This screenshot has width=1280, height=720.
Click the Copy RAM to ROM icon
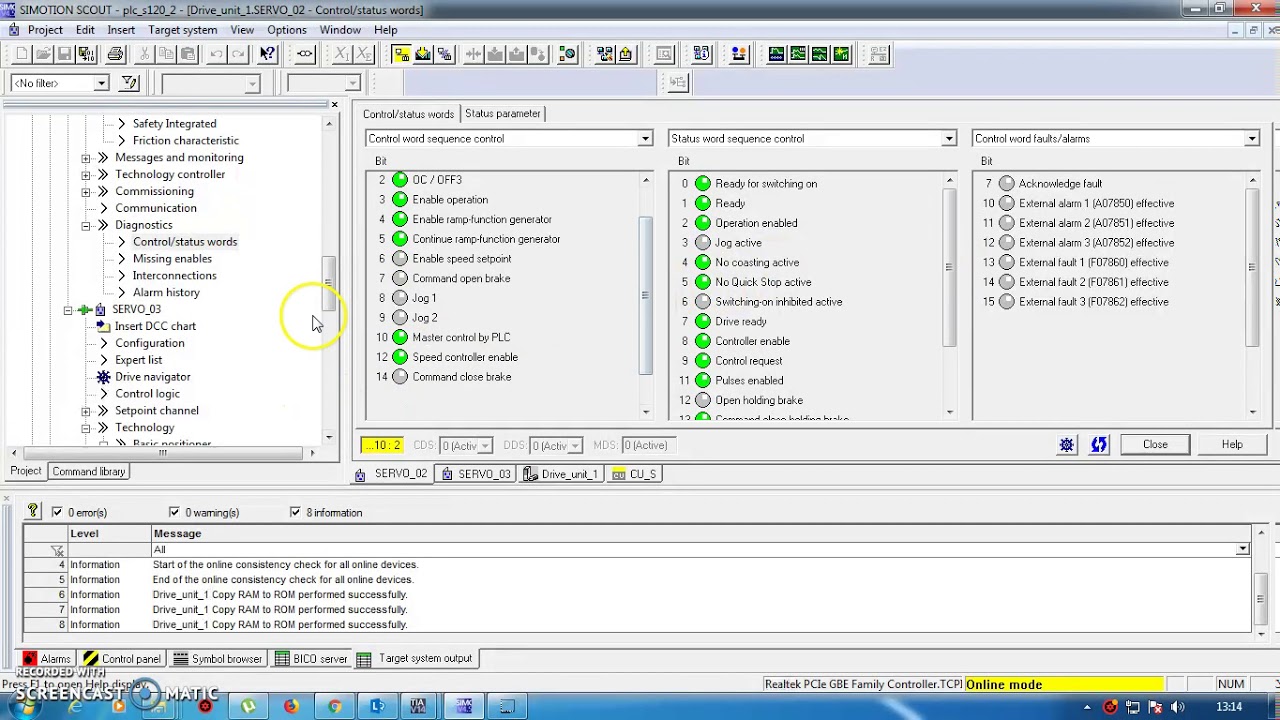(539, 54)
